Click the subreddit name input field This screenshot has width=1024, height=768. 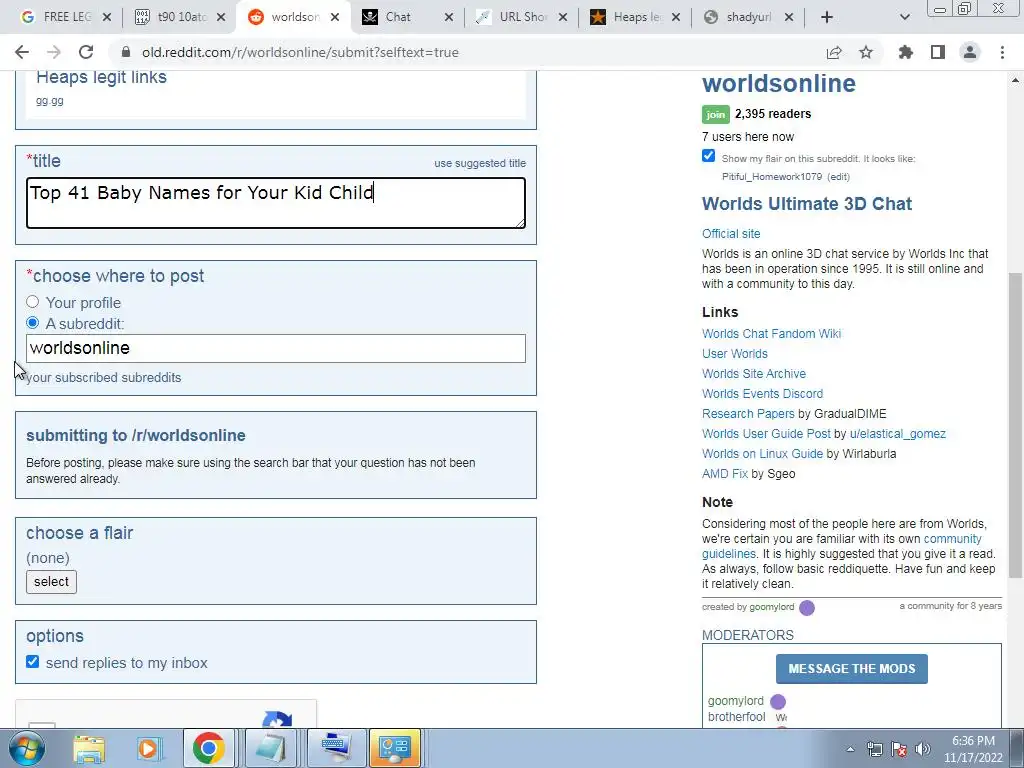coord(276,348)
